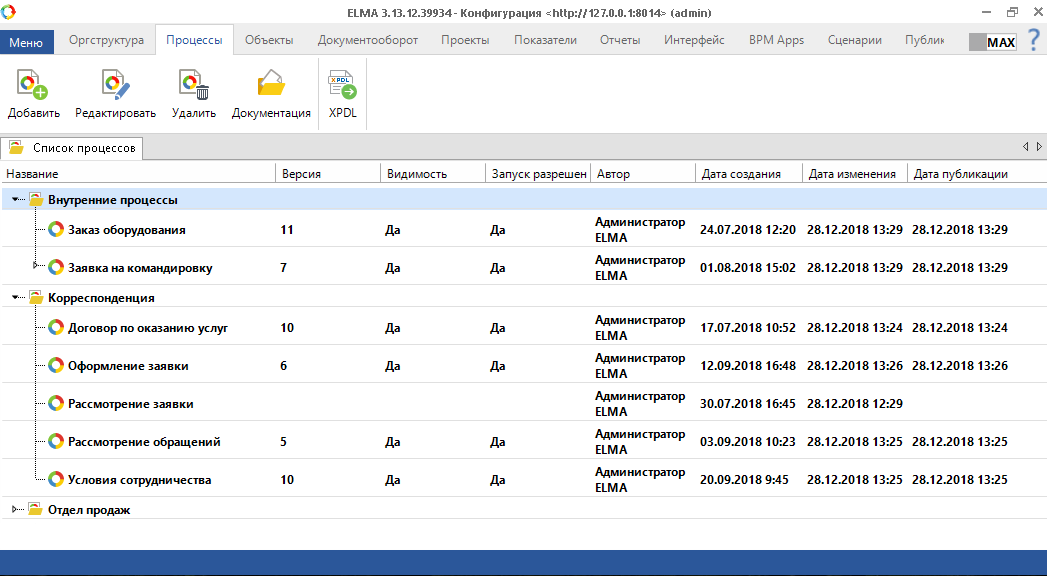Collapse the Внутренние процессы folder
The width and height of the screenshot is (1047, 576).
[15, 200]
